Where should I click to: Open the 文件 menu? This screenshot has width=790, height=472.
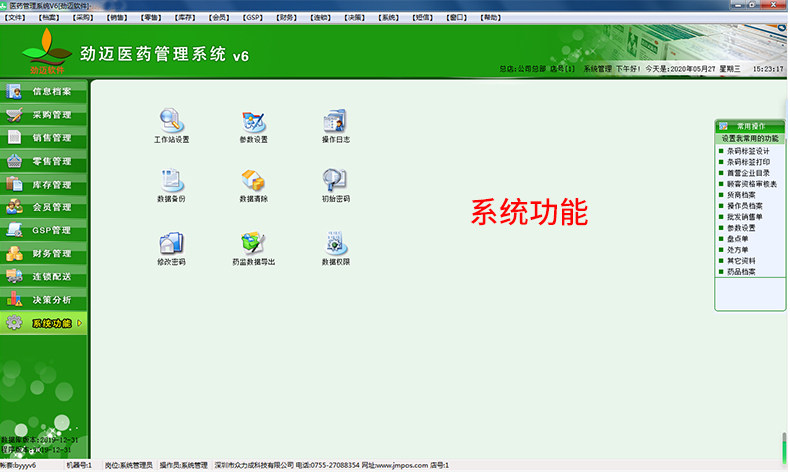15,18
